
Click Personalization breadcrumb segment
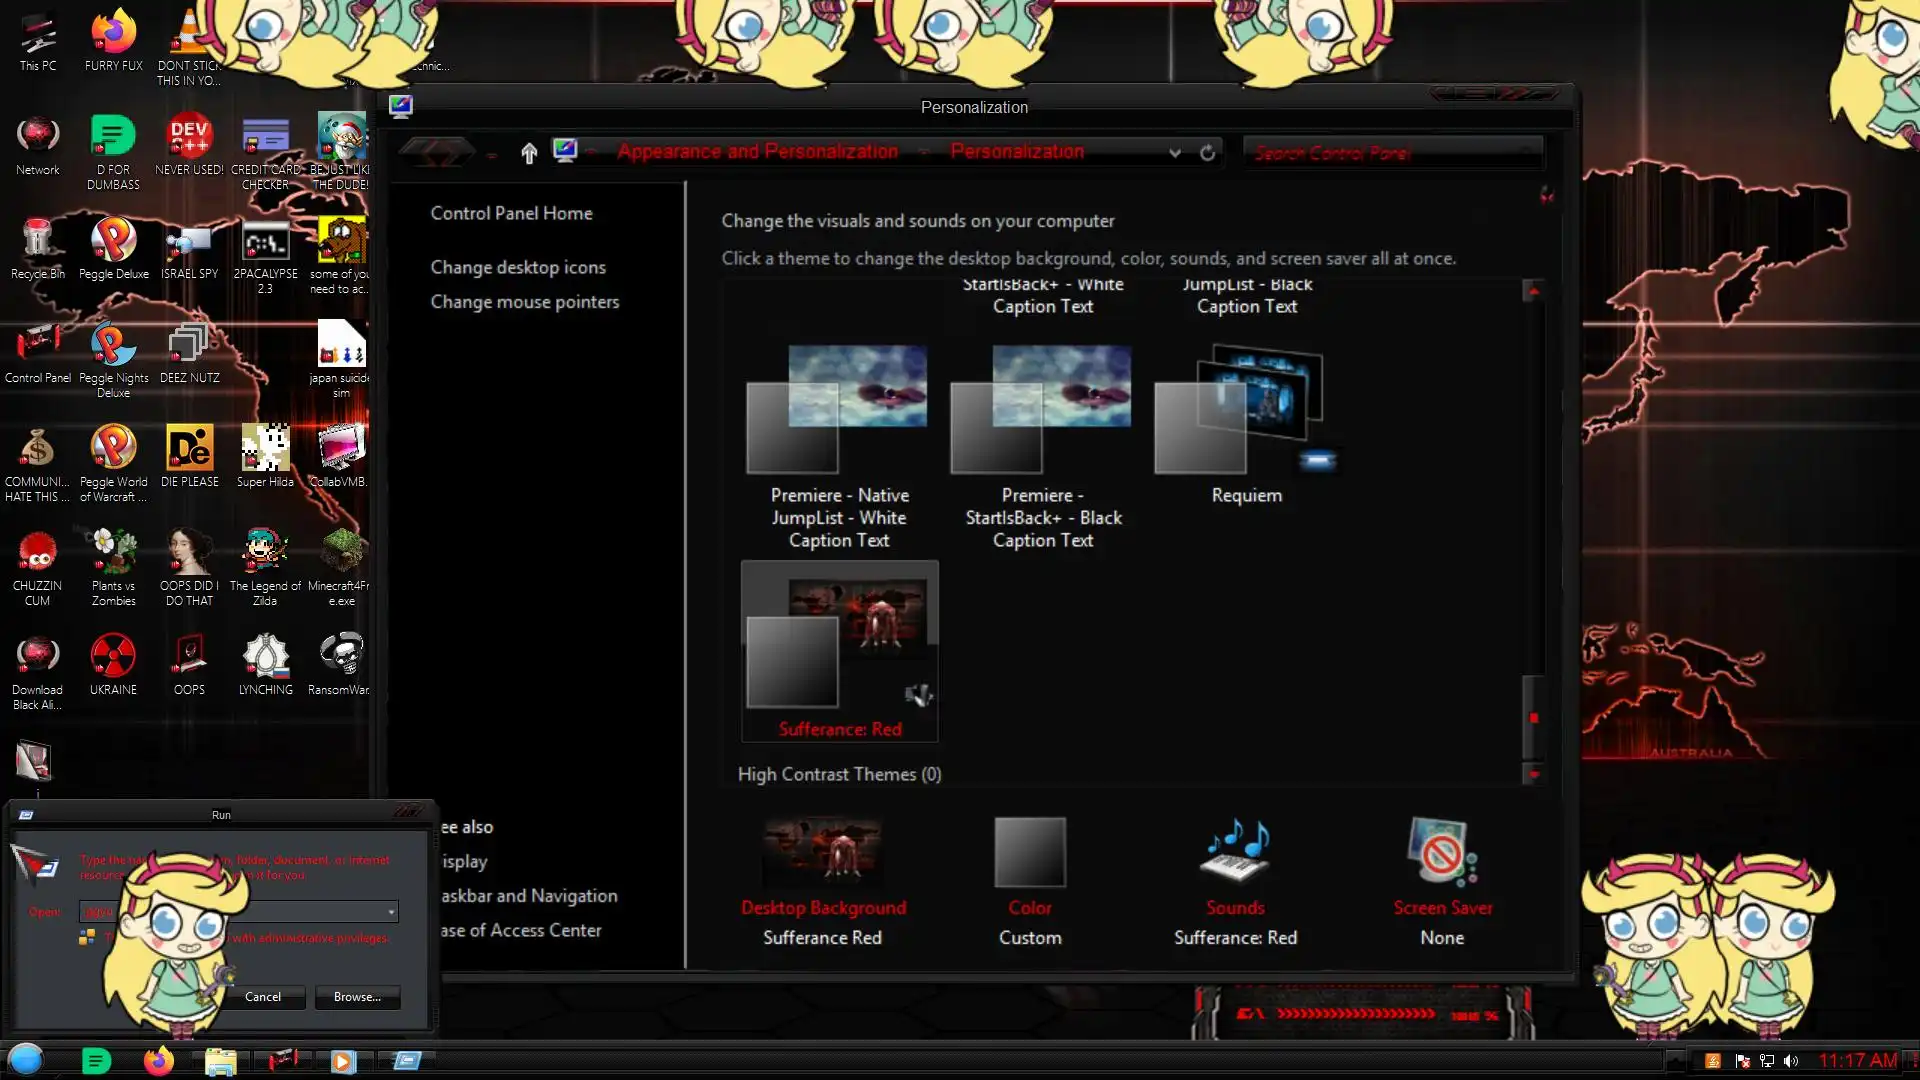1016,152
